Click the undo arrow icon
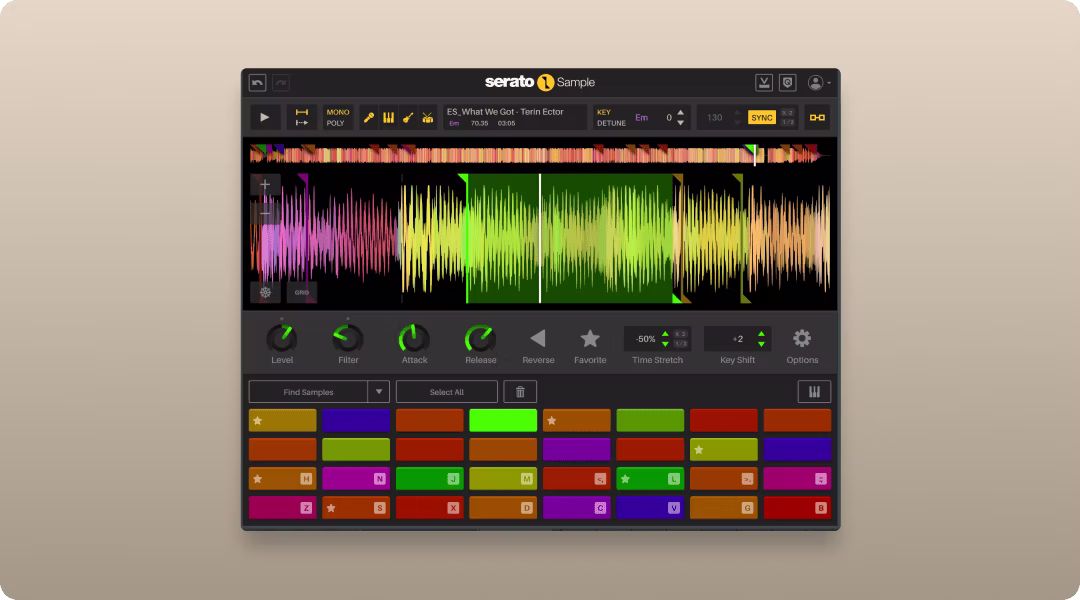 (x=258, y=83)
